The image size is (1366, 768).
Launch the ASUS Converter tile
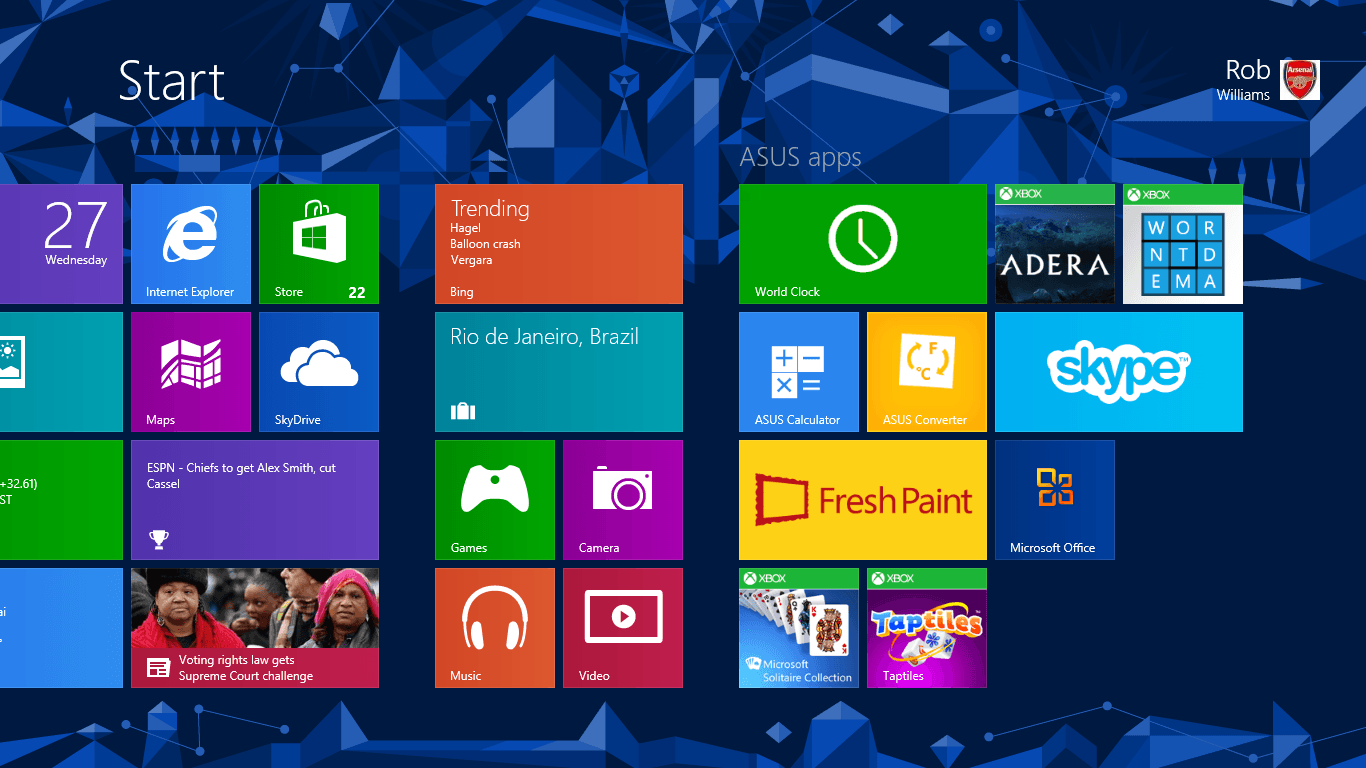[x=927, y=371]
